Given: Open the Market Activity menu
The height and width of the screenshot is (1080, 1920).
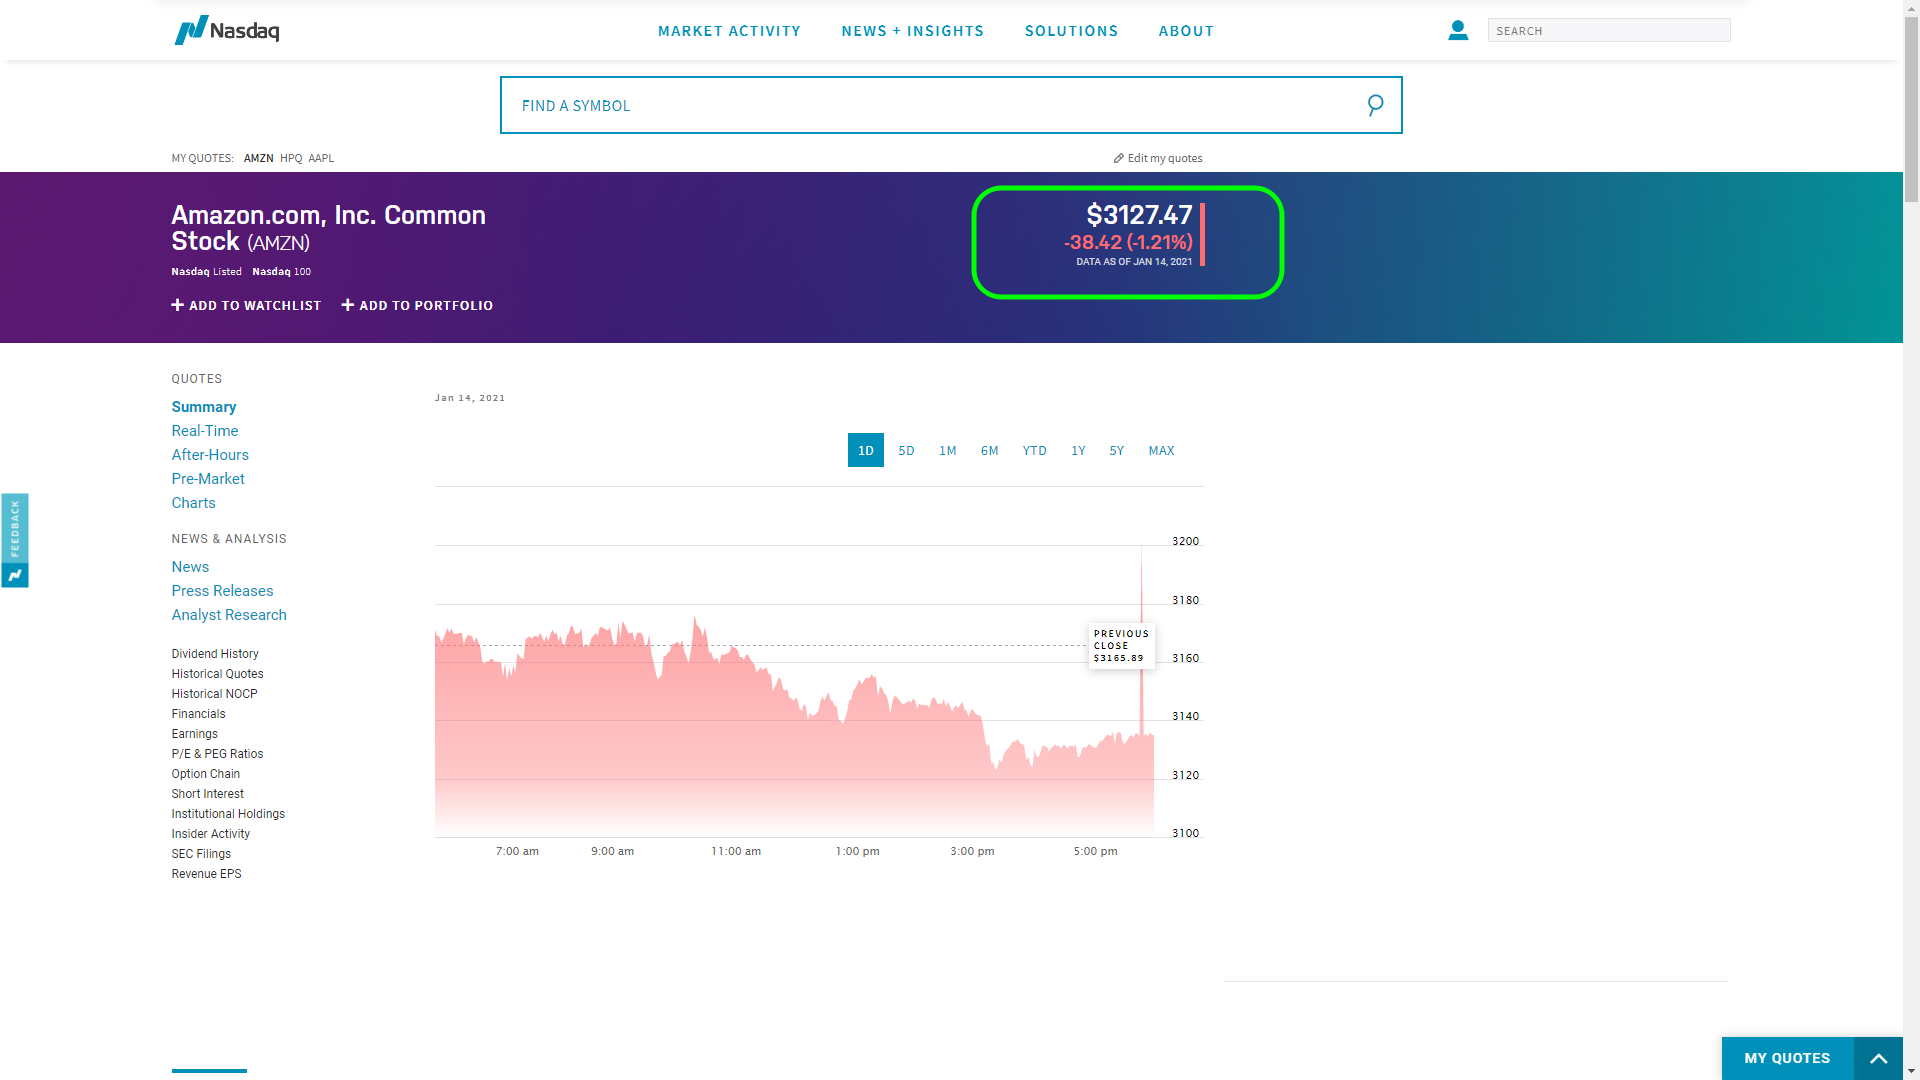Looking at the screenshot, I should pyautogui.click(x=729, y=31).
